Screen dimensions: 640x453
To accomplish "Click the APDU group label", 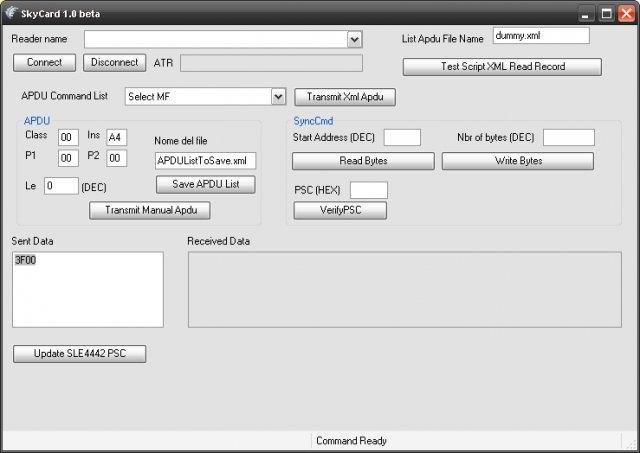I will (37, 121).
